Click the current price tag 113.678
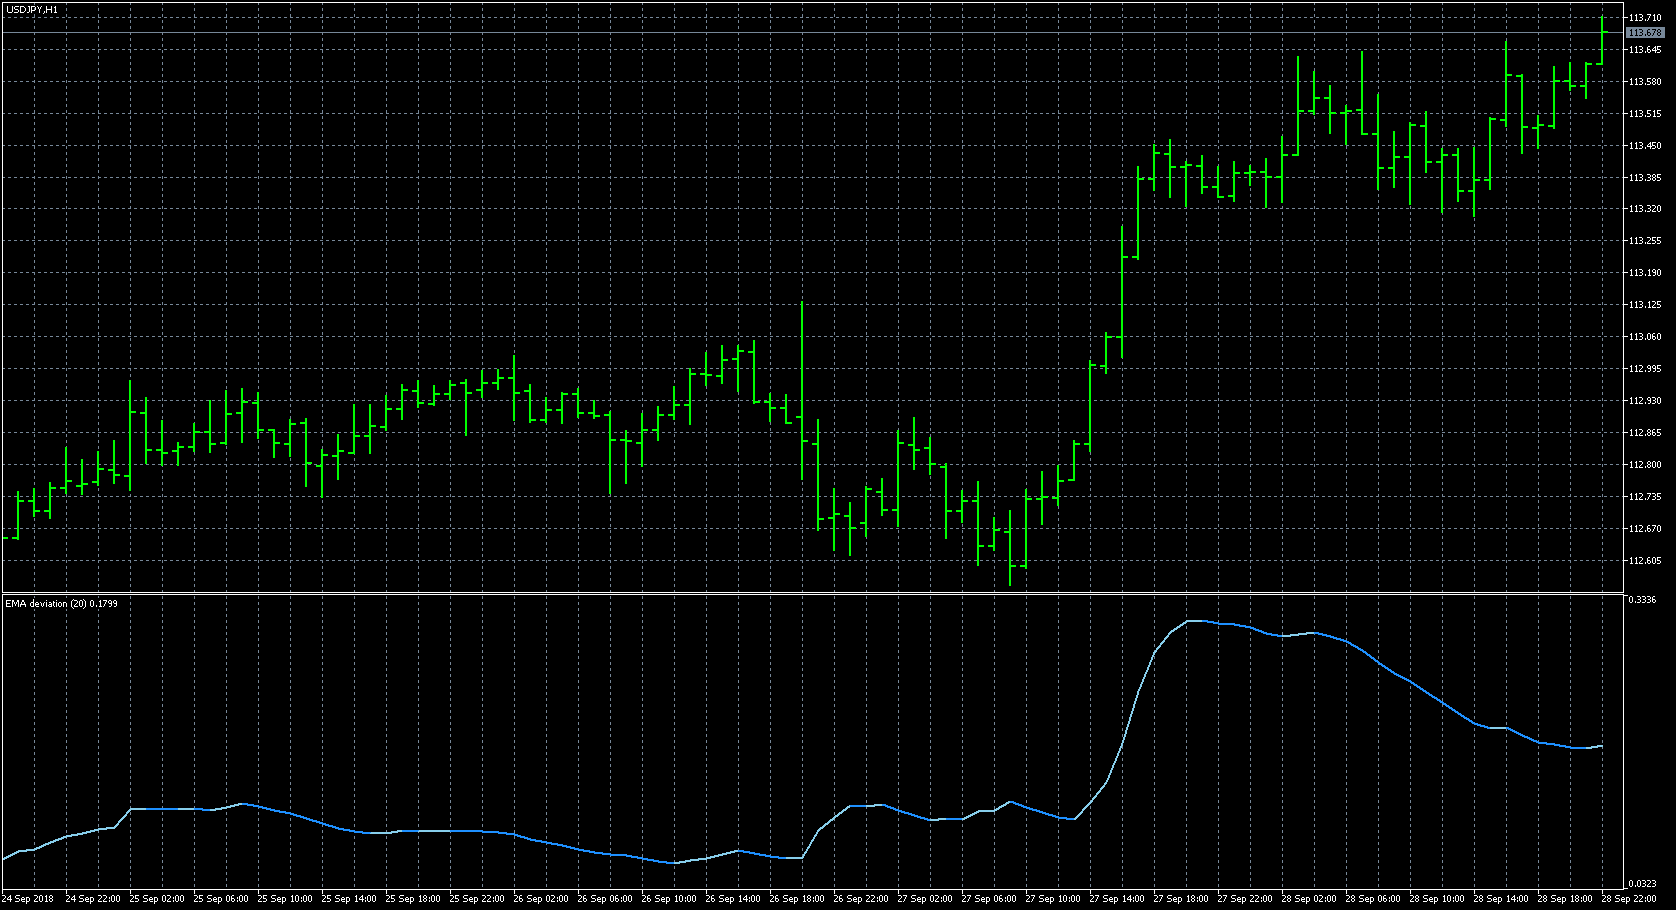Image resolution: width=1676 pixels, height=910 pixels. tap(1645, 33)
